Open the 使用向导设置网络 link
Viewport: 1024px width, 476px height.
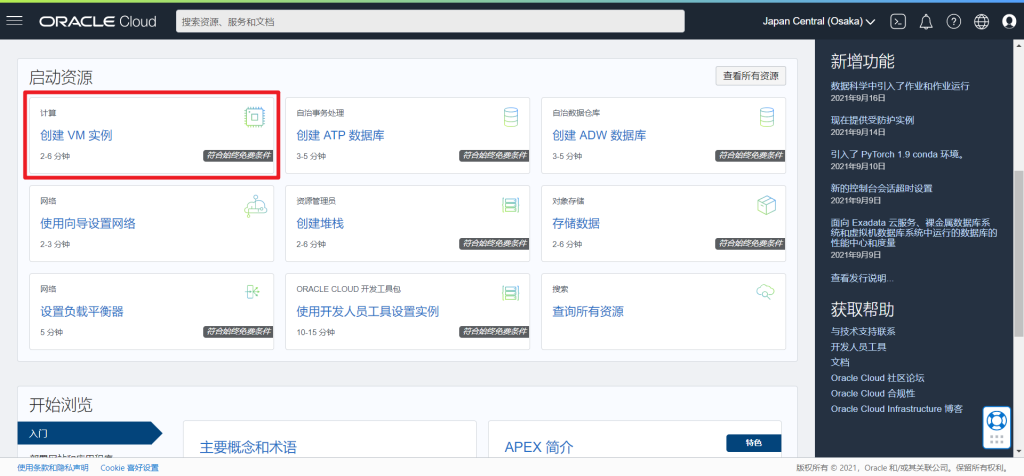coord(88,223)
